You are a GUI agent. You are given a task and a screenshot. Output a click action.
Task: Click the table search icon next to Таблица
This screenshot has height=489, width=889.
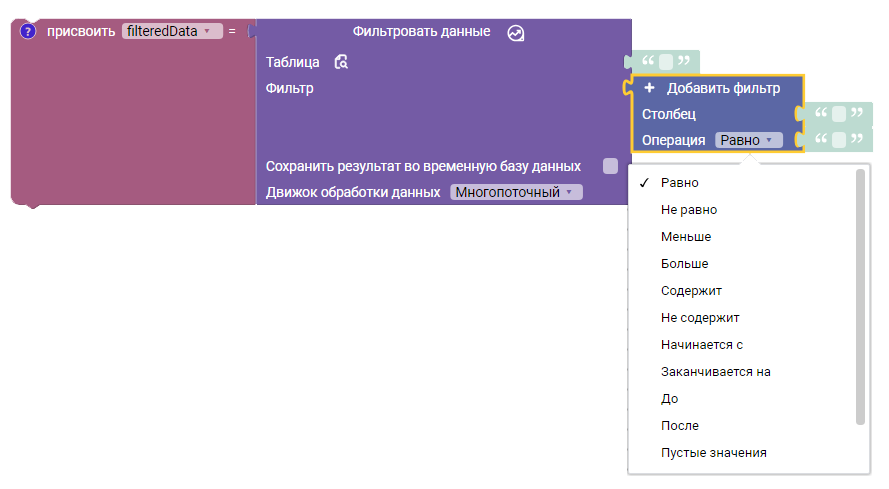[x=341, y=62]
